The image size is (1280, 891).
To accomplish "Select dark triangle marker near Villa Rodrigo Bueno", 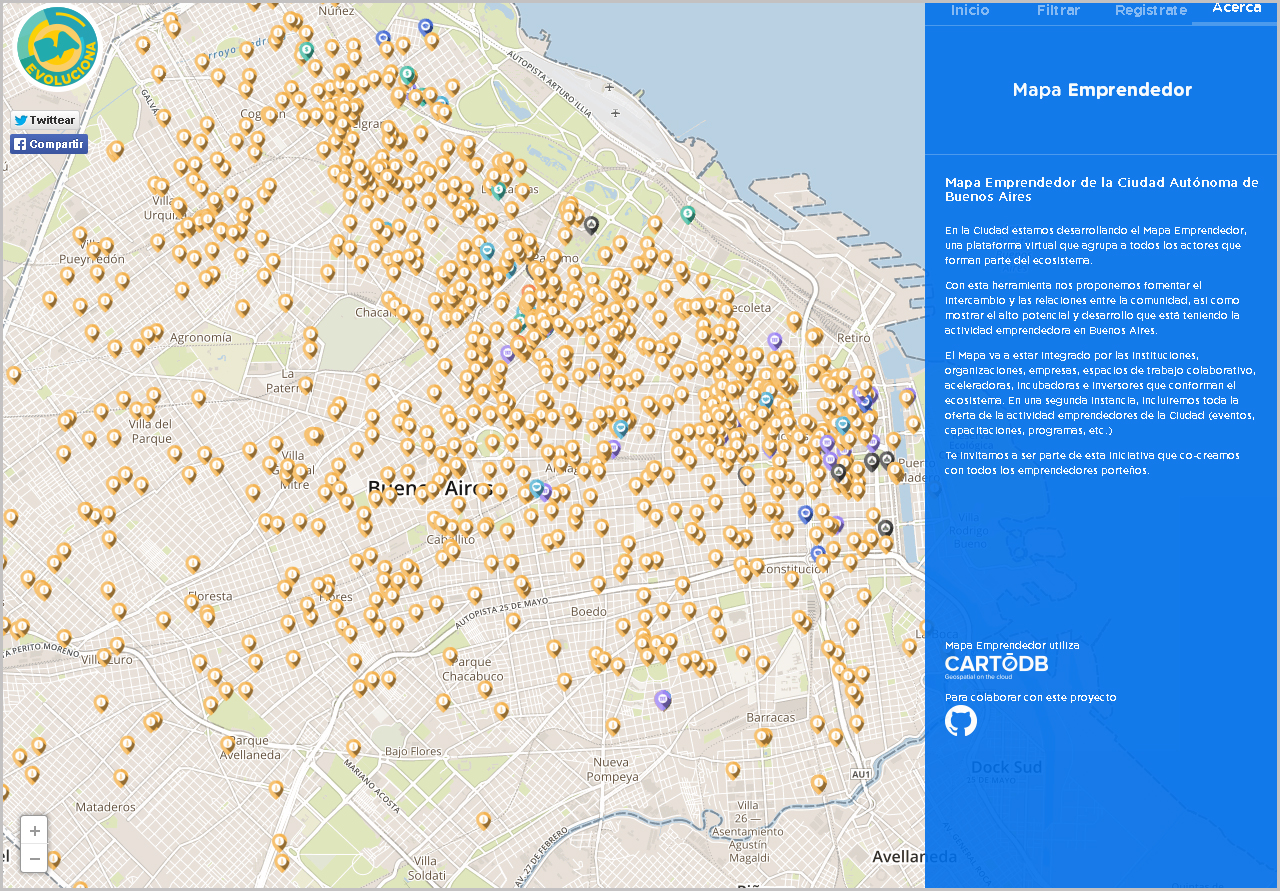I will point(885,527).
